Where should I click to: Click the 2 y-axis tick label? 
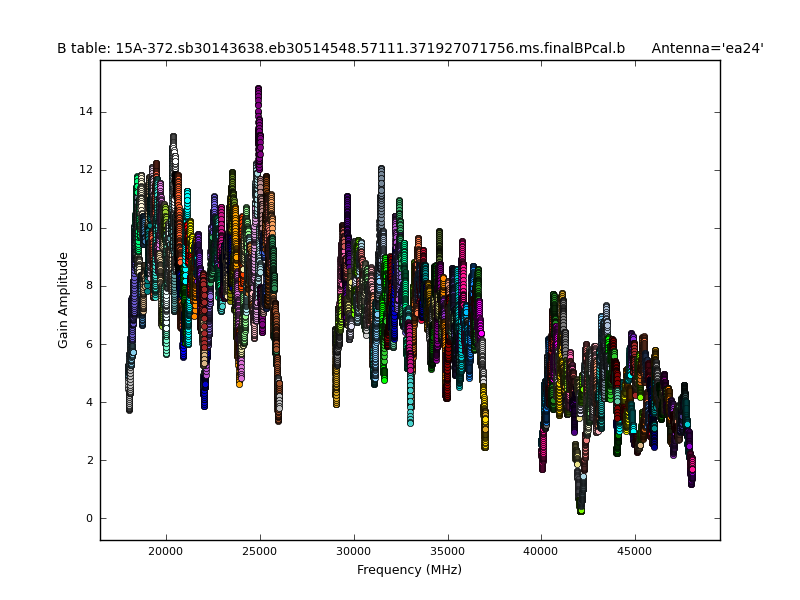(90, 460)
